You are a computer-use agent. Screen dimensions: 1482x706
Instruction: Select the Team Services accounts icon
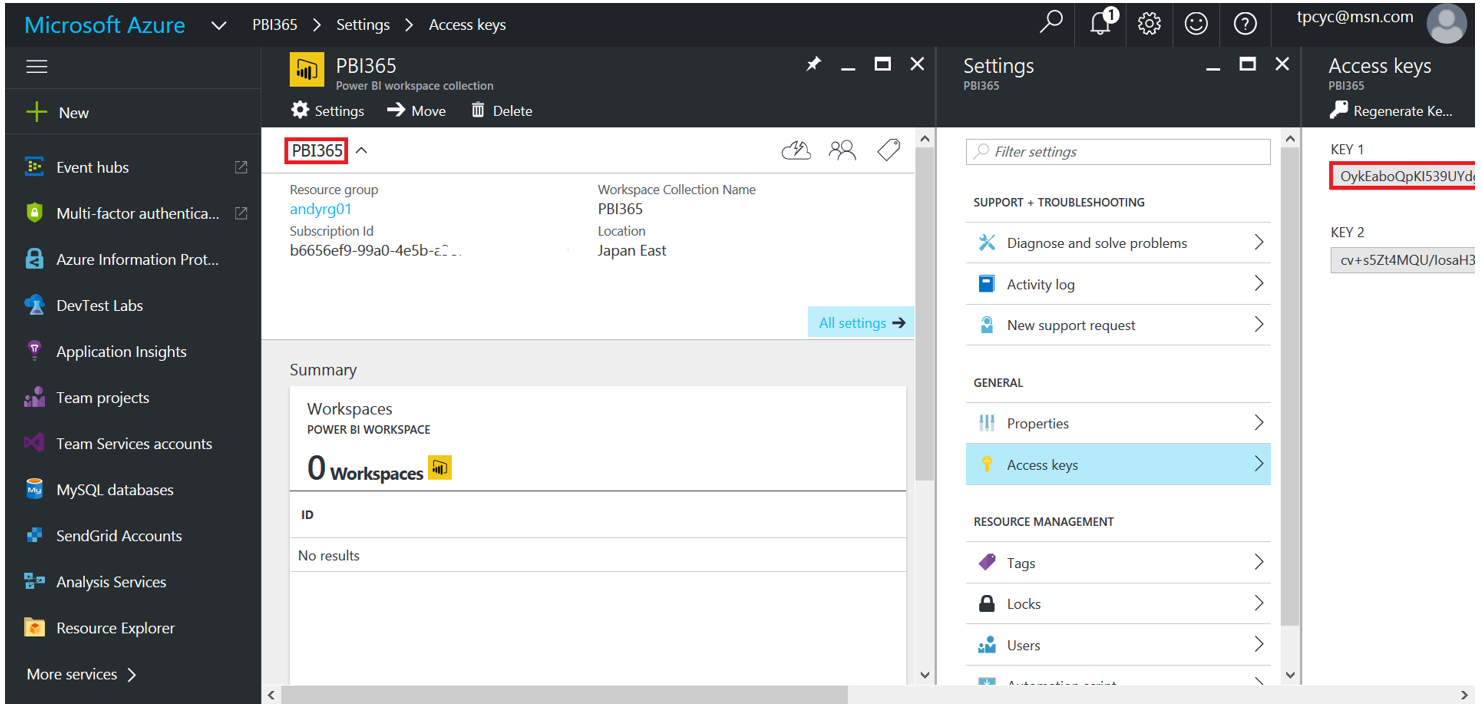(35, 443)
